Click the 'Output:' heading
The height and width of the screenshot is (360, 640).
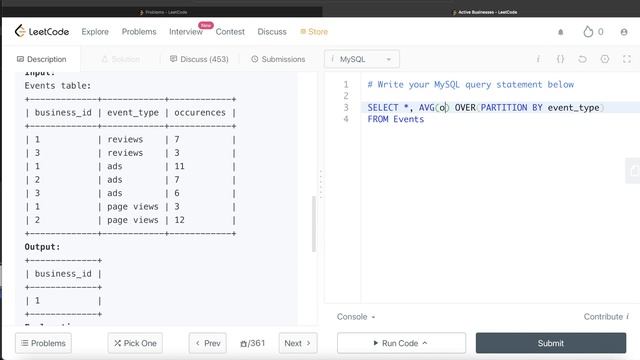42,247
